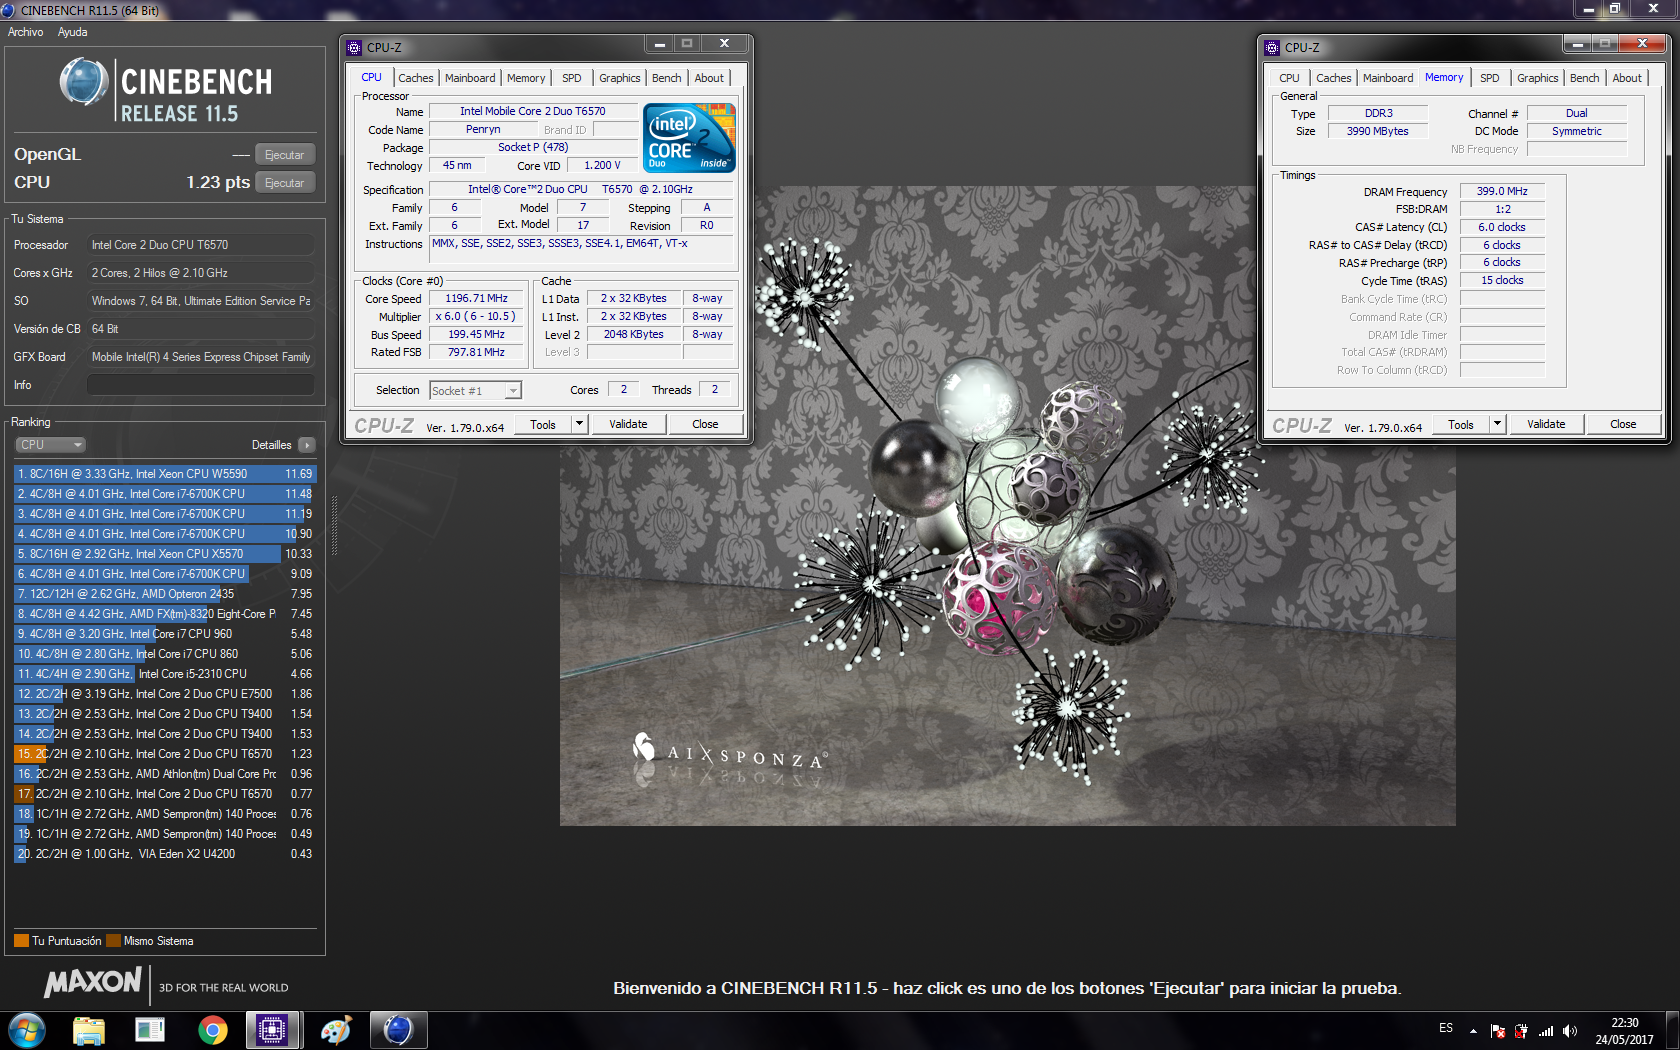Viewport: 1680px width, 1050px height.
Task: Click Close in right CPU-Z window
Action: coord(1623,424)
